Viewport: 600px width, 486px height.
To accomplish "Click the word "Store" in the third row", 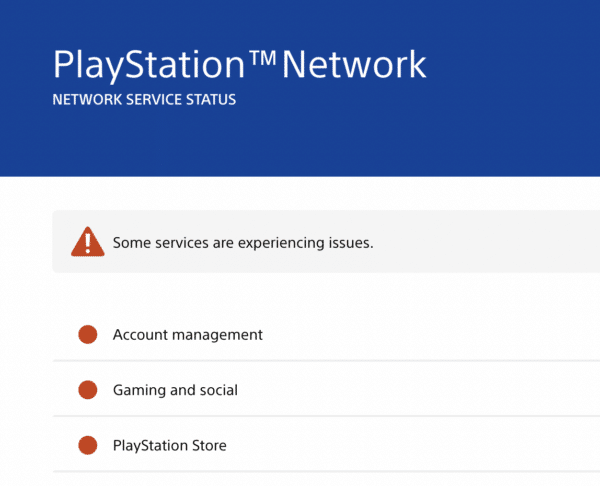I will pos(208,445).
